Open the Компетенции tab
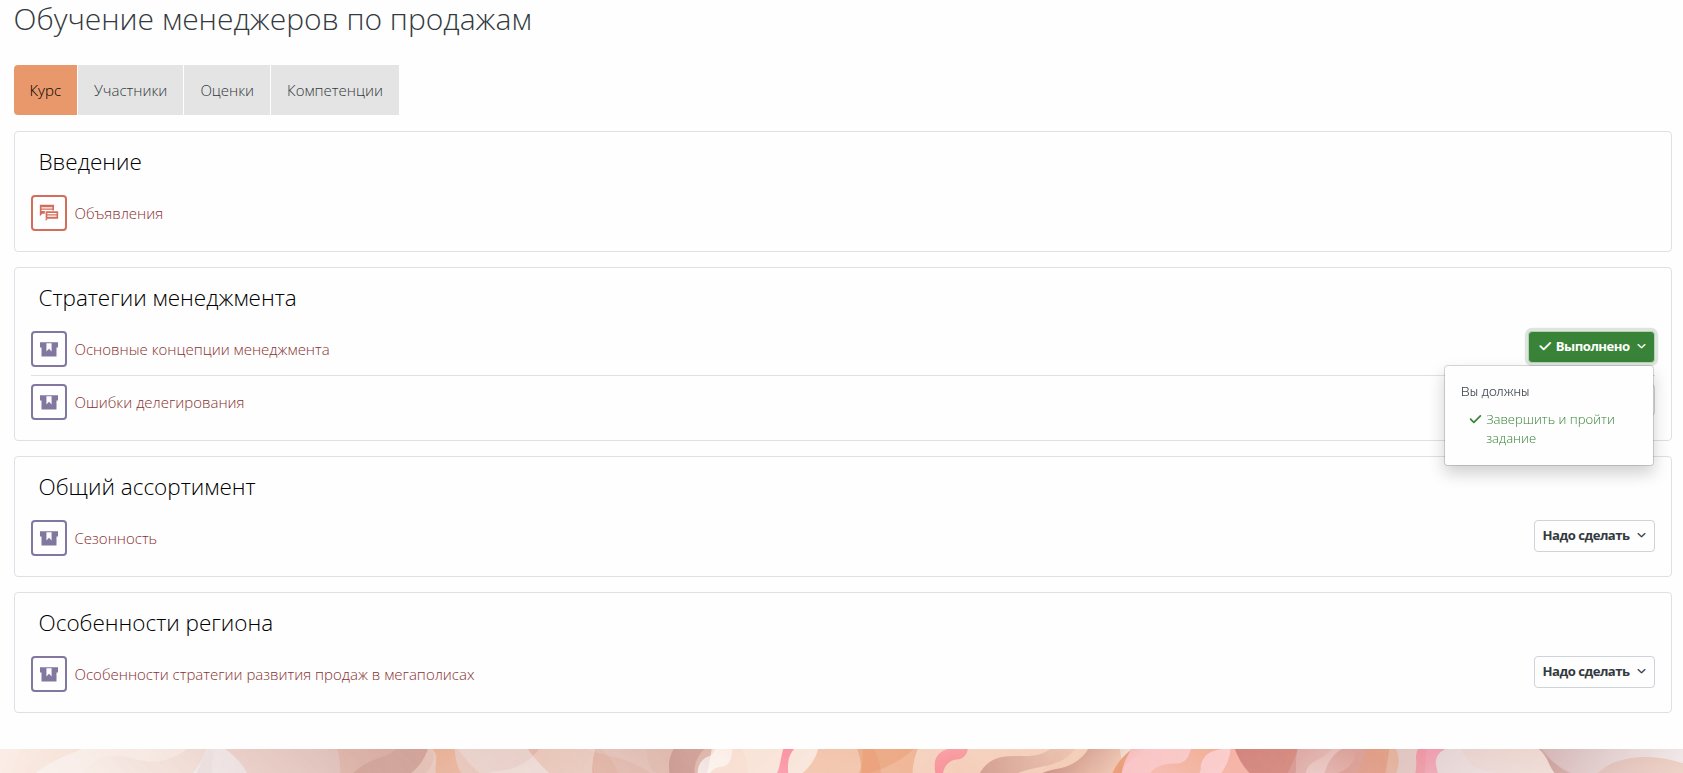The height and width of the screenshot is (773, 1683). pyautogui.click(x=335, y=90)
